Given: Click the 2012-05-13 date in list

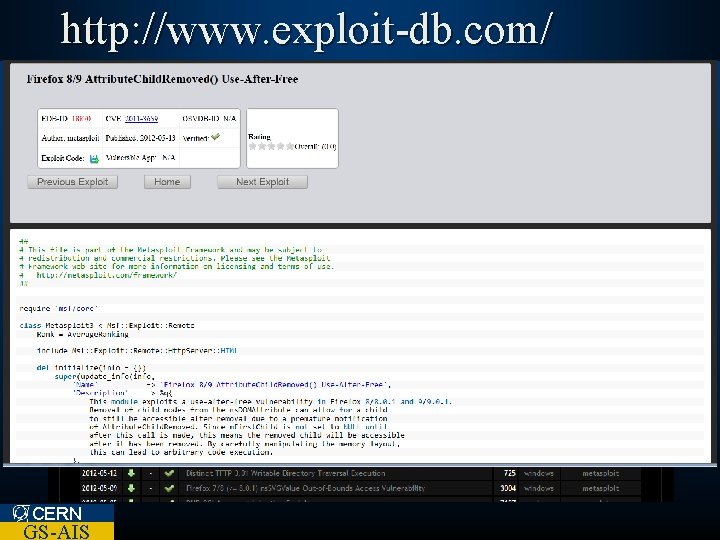Looking at the screenshot, I should (99, 473).
